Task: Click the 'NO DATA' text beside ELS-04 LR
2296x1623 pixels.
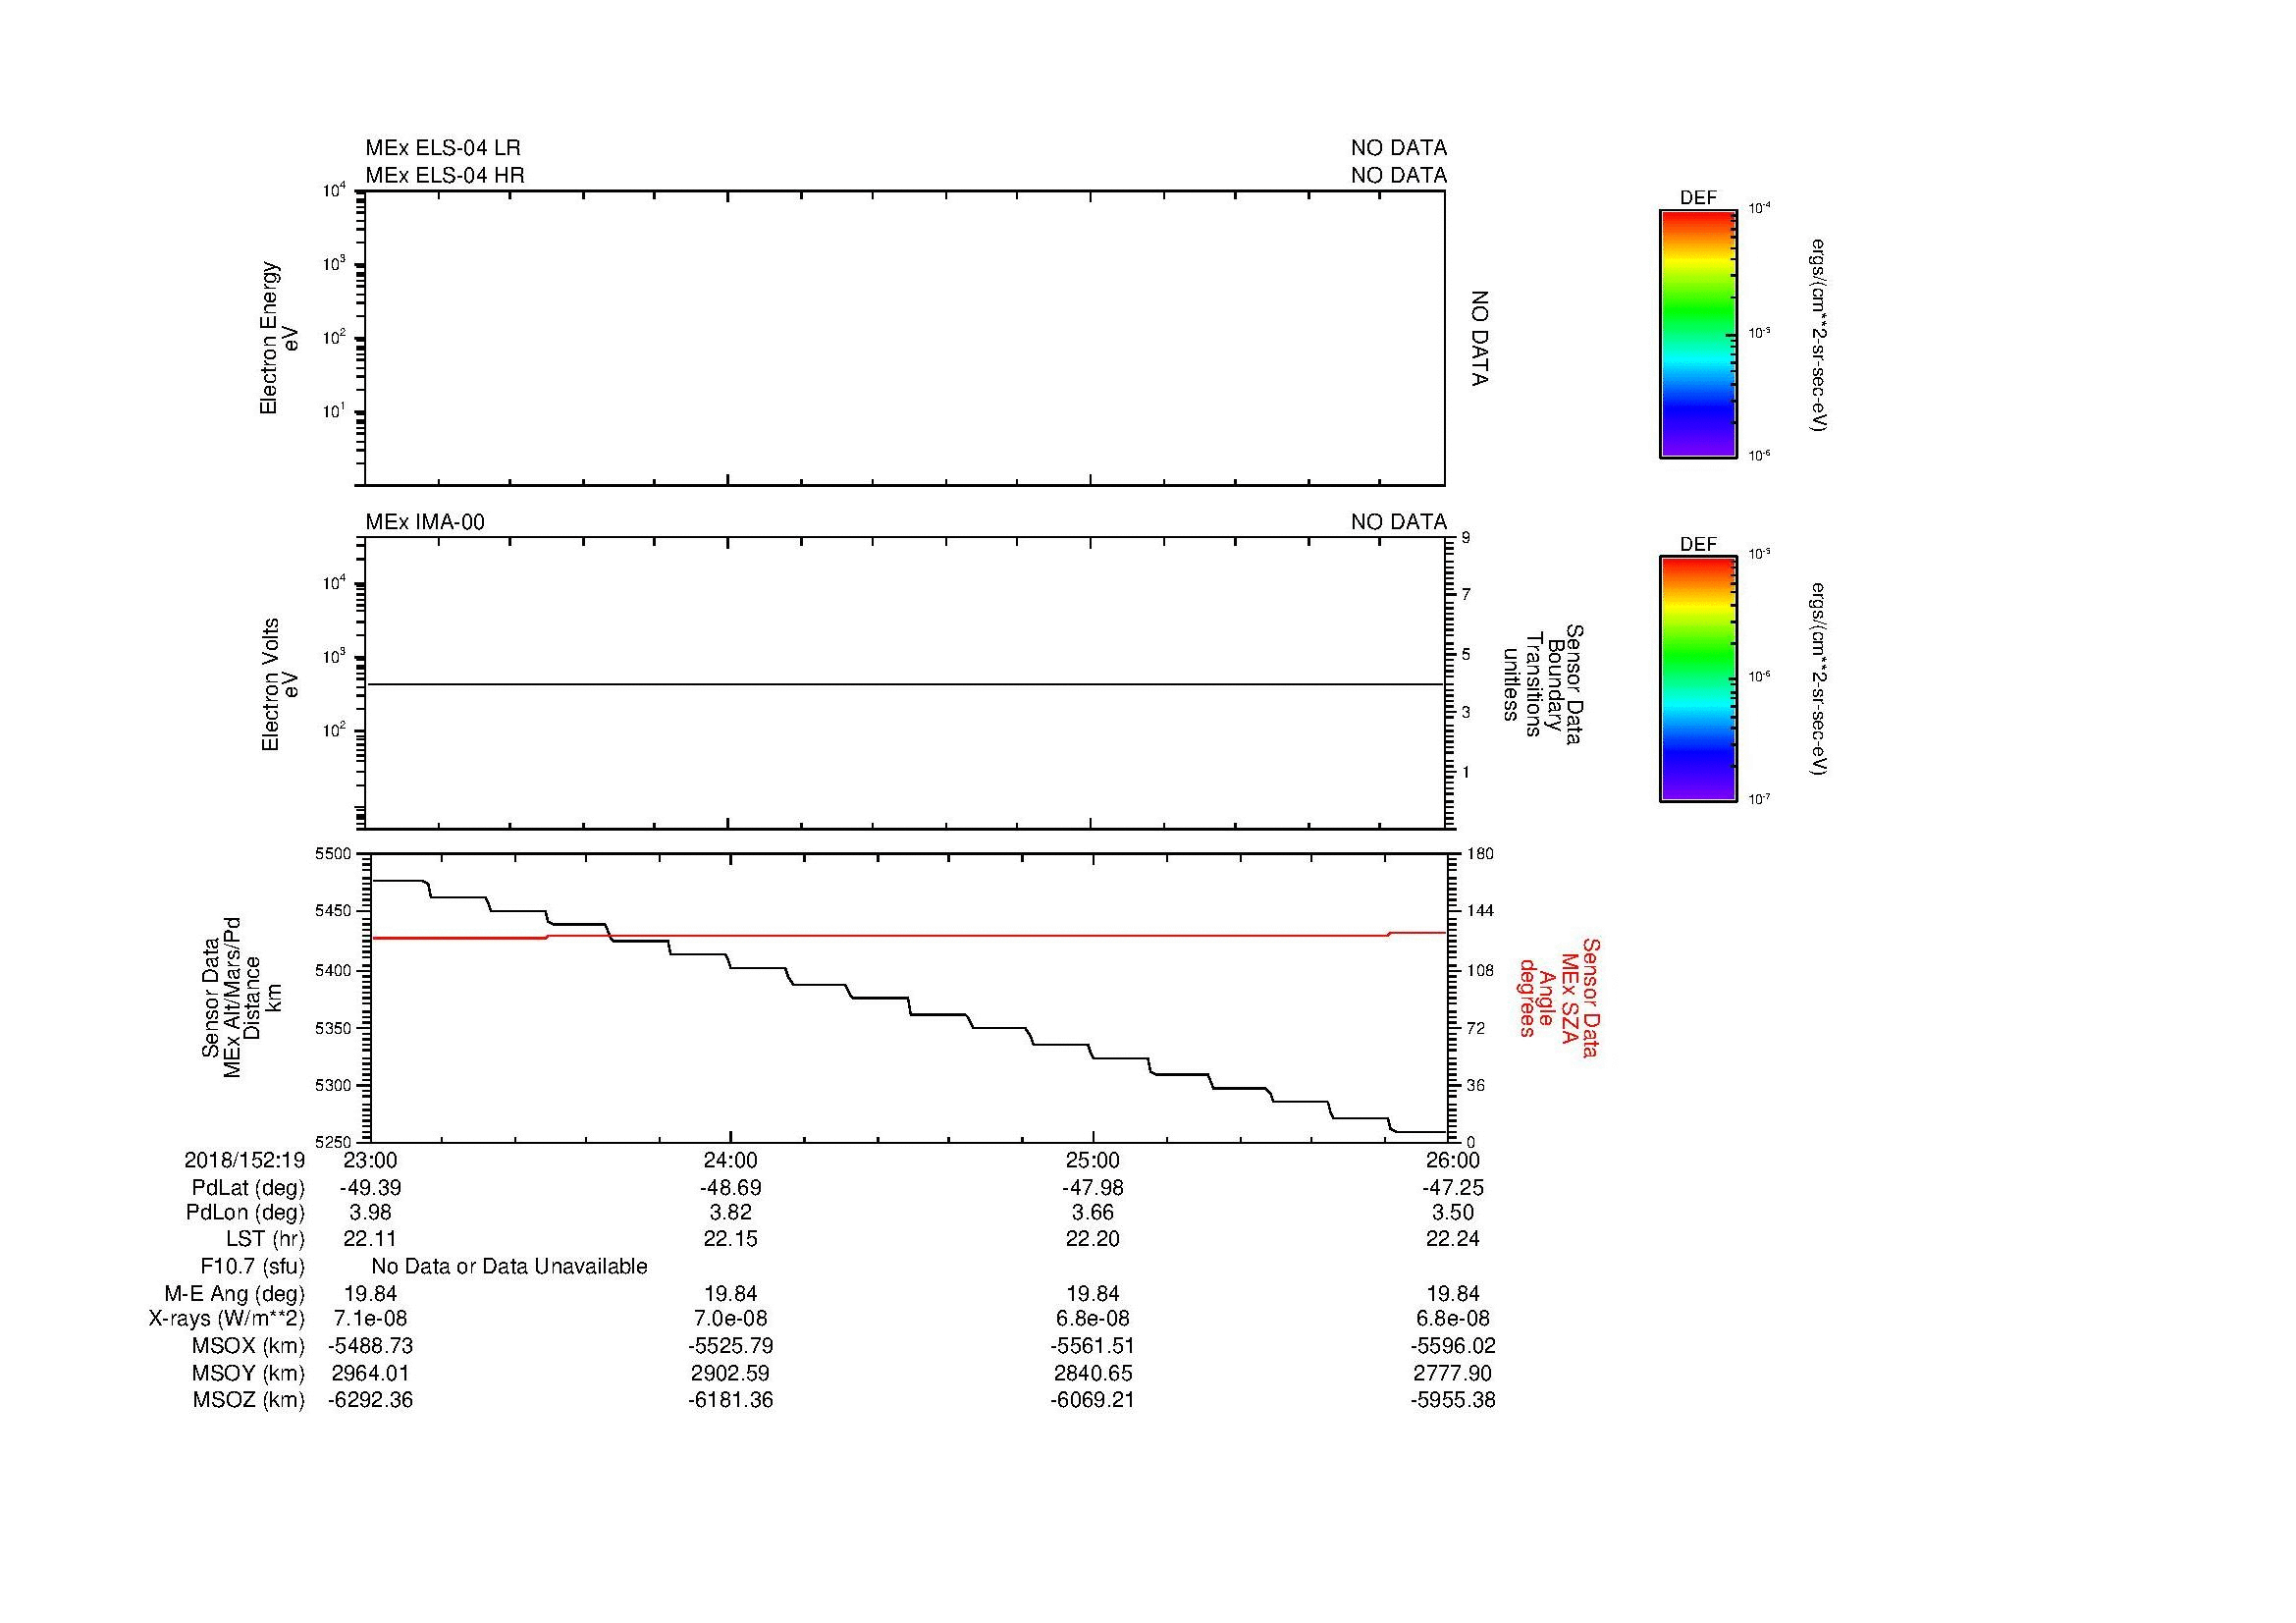Action: 1399,148
